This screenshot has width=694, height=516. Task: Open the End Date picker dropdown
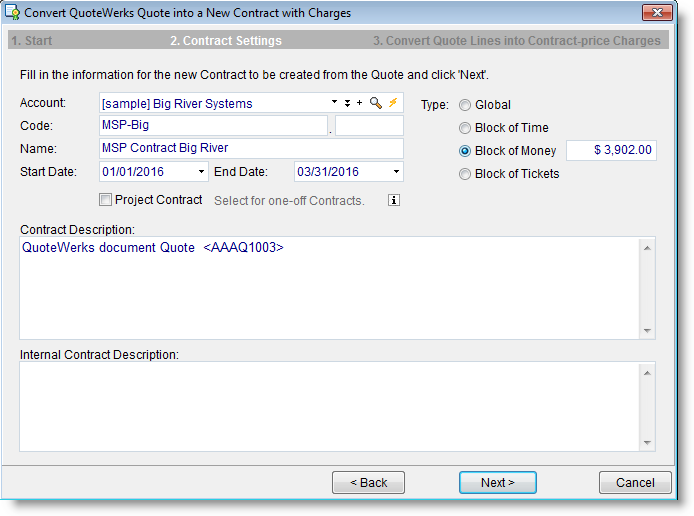(396, 172)
